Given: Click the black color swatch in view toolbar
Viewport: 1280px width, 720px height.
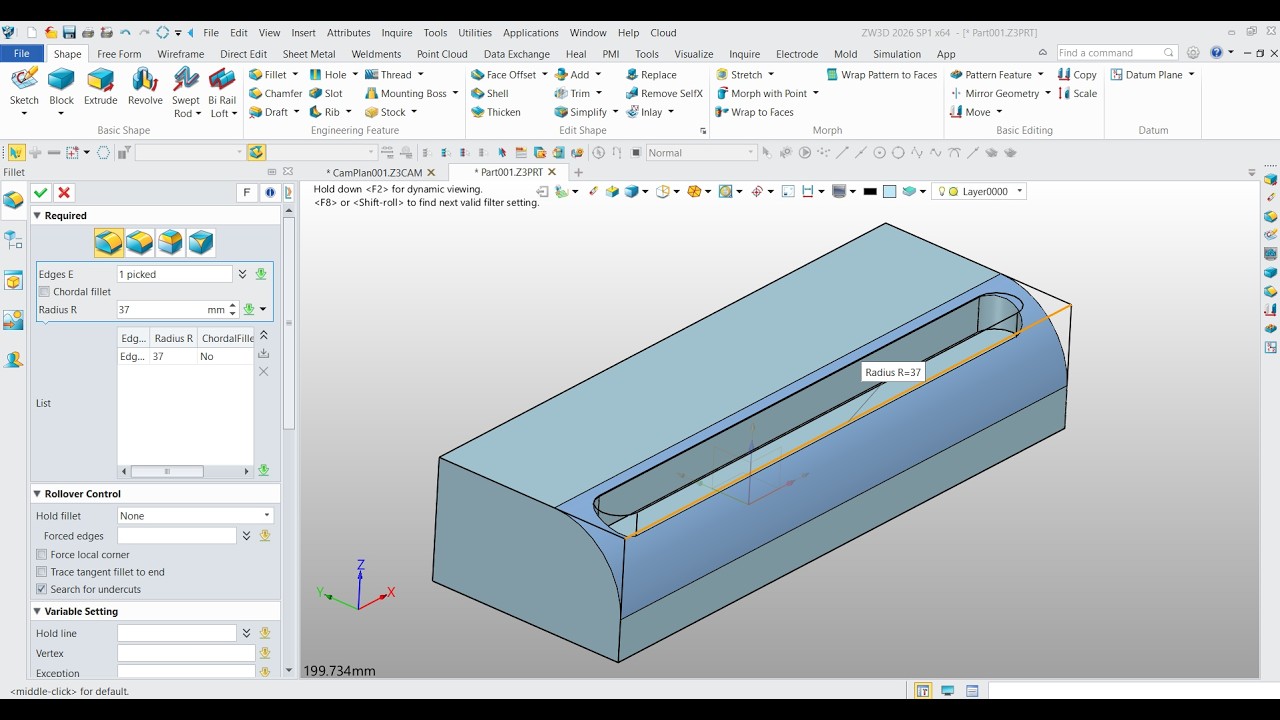Looking at the screenshot, I should point(870,191).
